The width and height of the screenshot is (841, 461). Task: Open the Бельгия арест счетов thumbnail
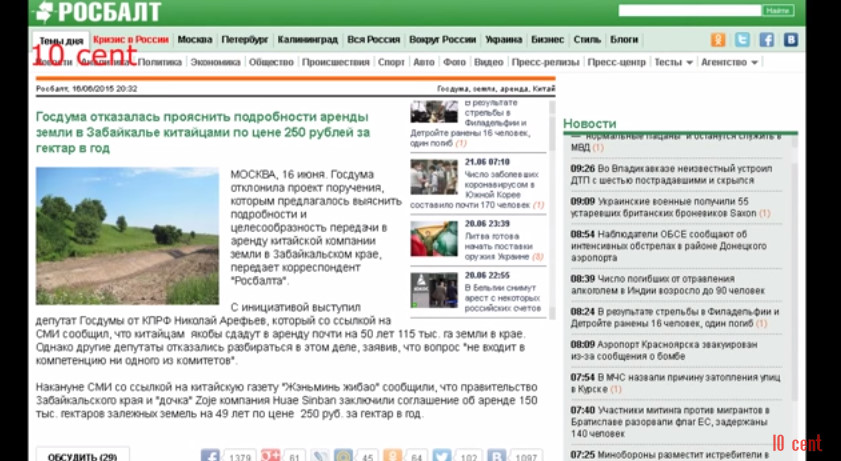(434, 290)
